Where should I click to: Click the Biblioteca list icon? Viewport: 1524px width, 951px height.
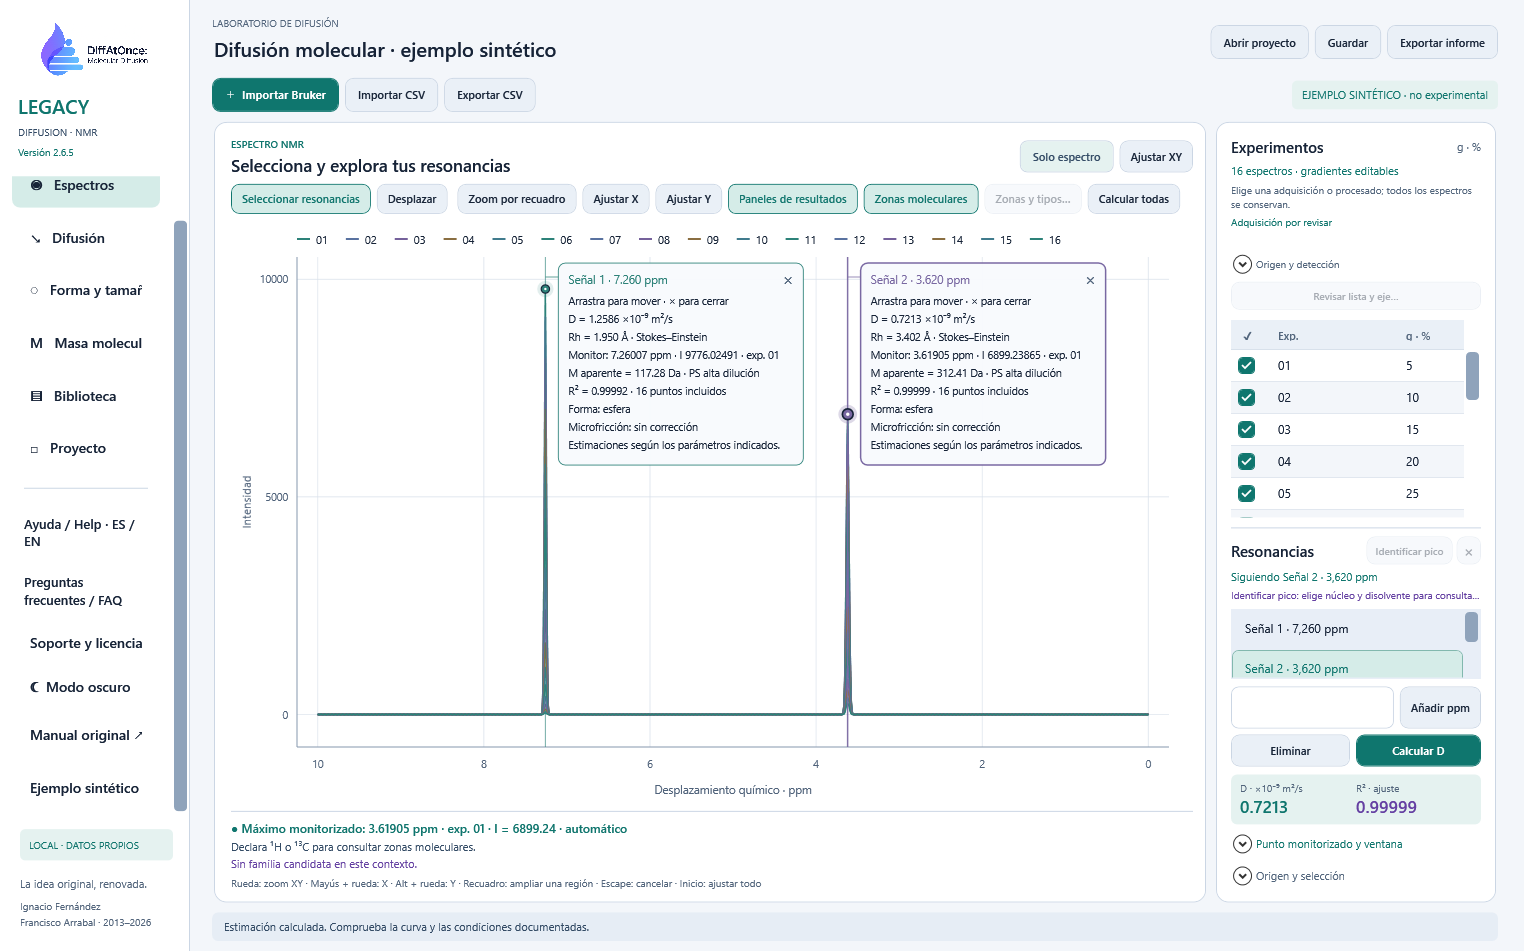coord(36,396)
